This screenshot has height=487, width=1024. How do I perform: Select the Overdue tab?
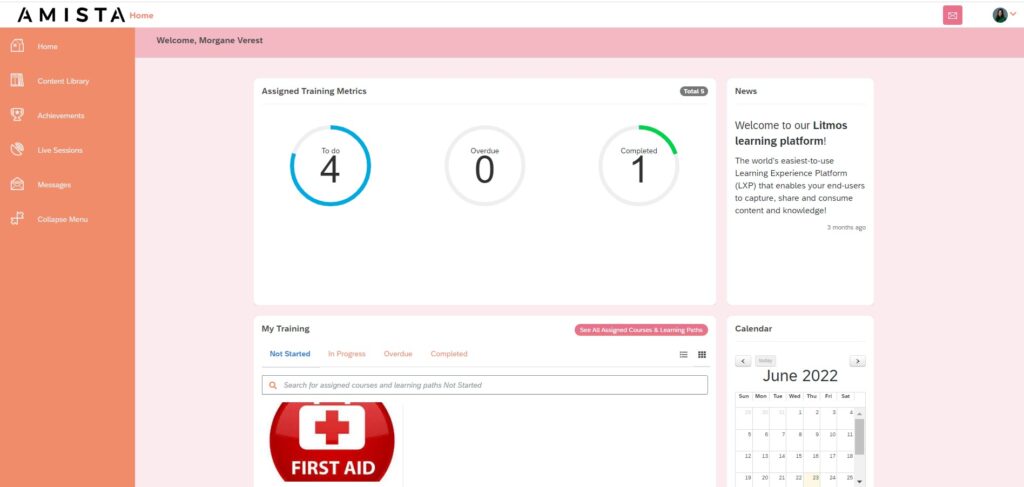click(398, 354)
